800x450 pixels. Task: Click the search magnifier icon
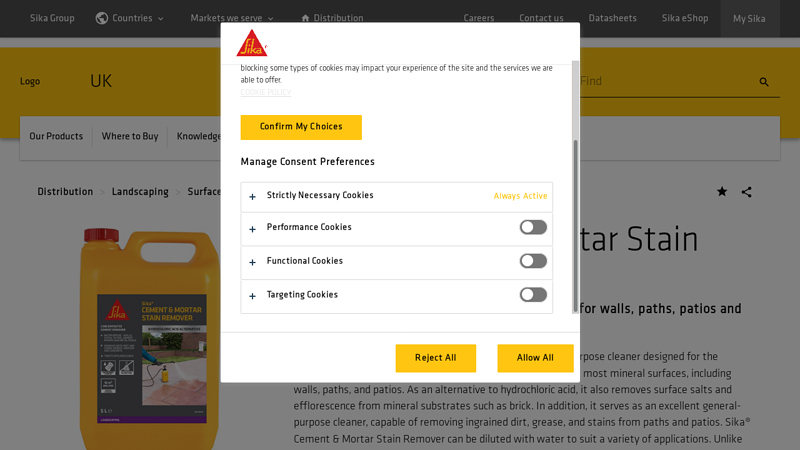tap(764, 82)
